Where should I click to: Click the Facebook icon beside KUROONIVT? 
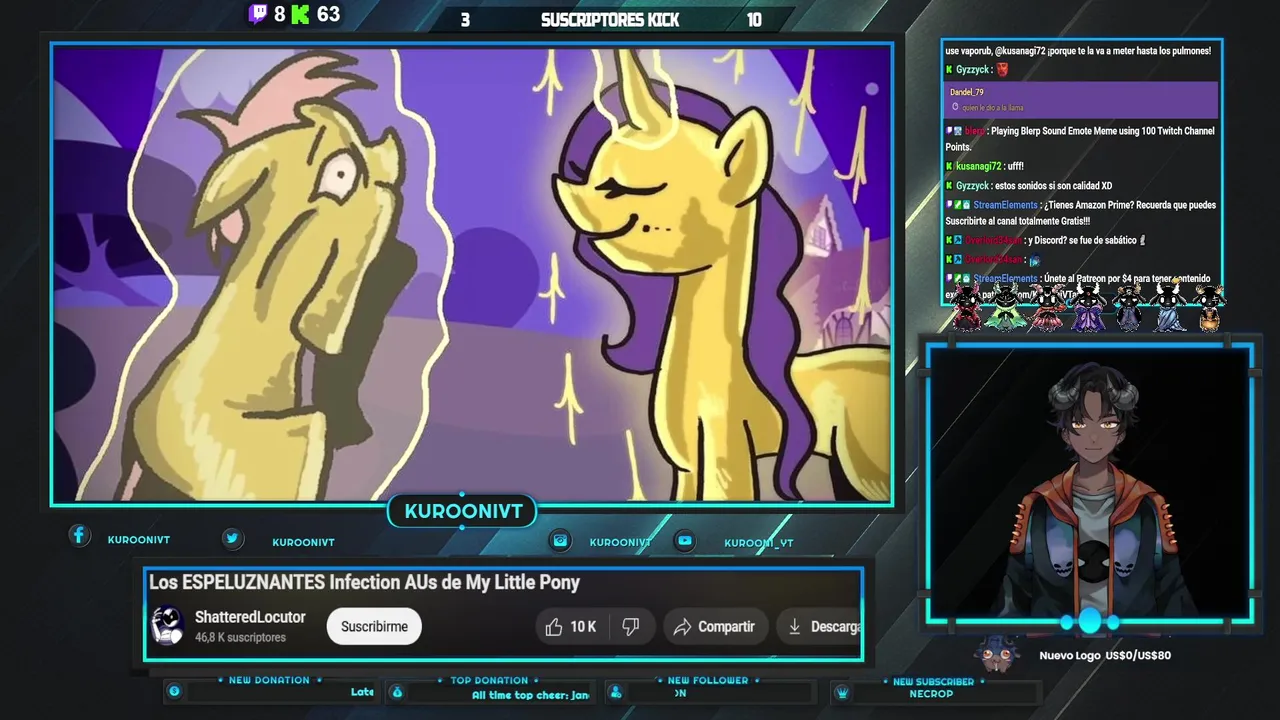pyautogui.click(x=79, y=535)
